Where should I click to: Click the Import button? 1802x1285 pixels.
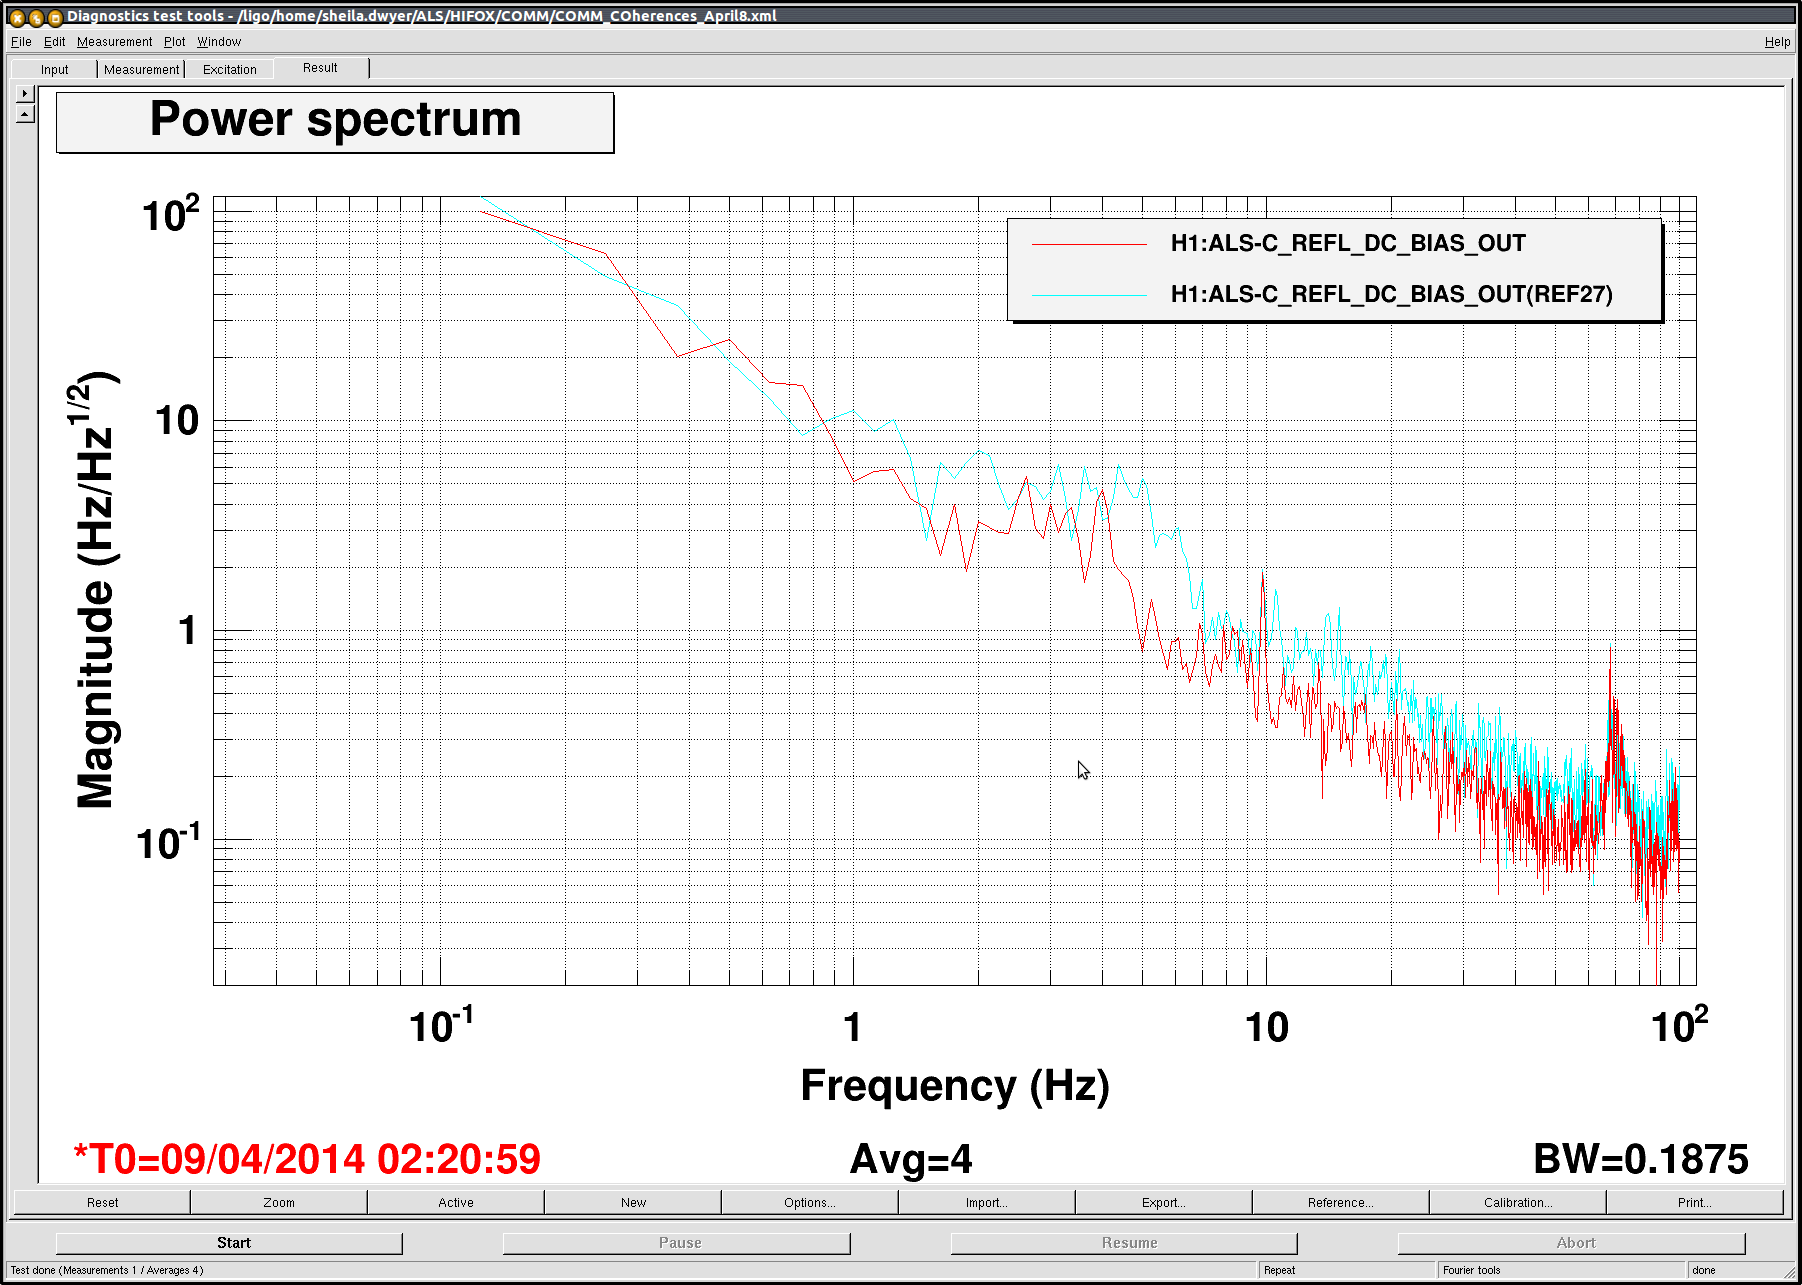pyautogui.click(x=987, y=1202)
